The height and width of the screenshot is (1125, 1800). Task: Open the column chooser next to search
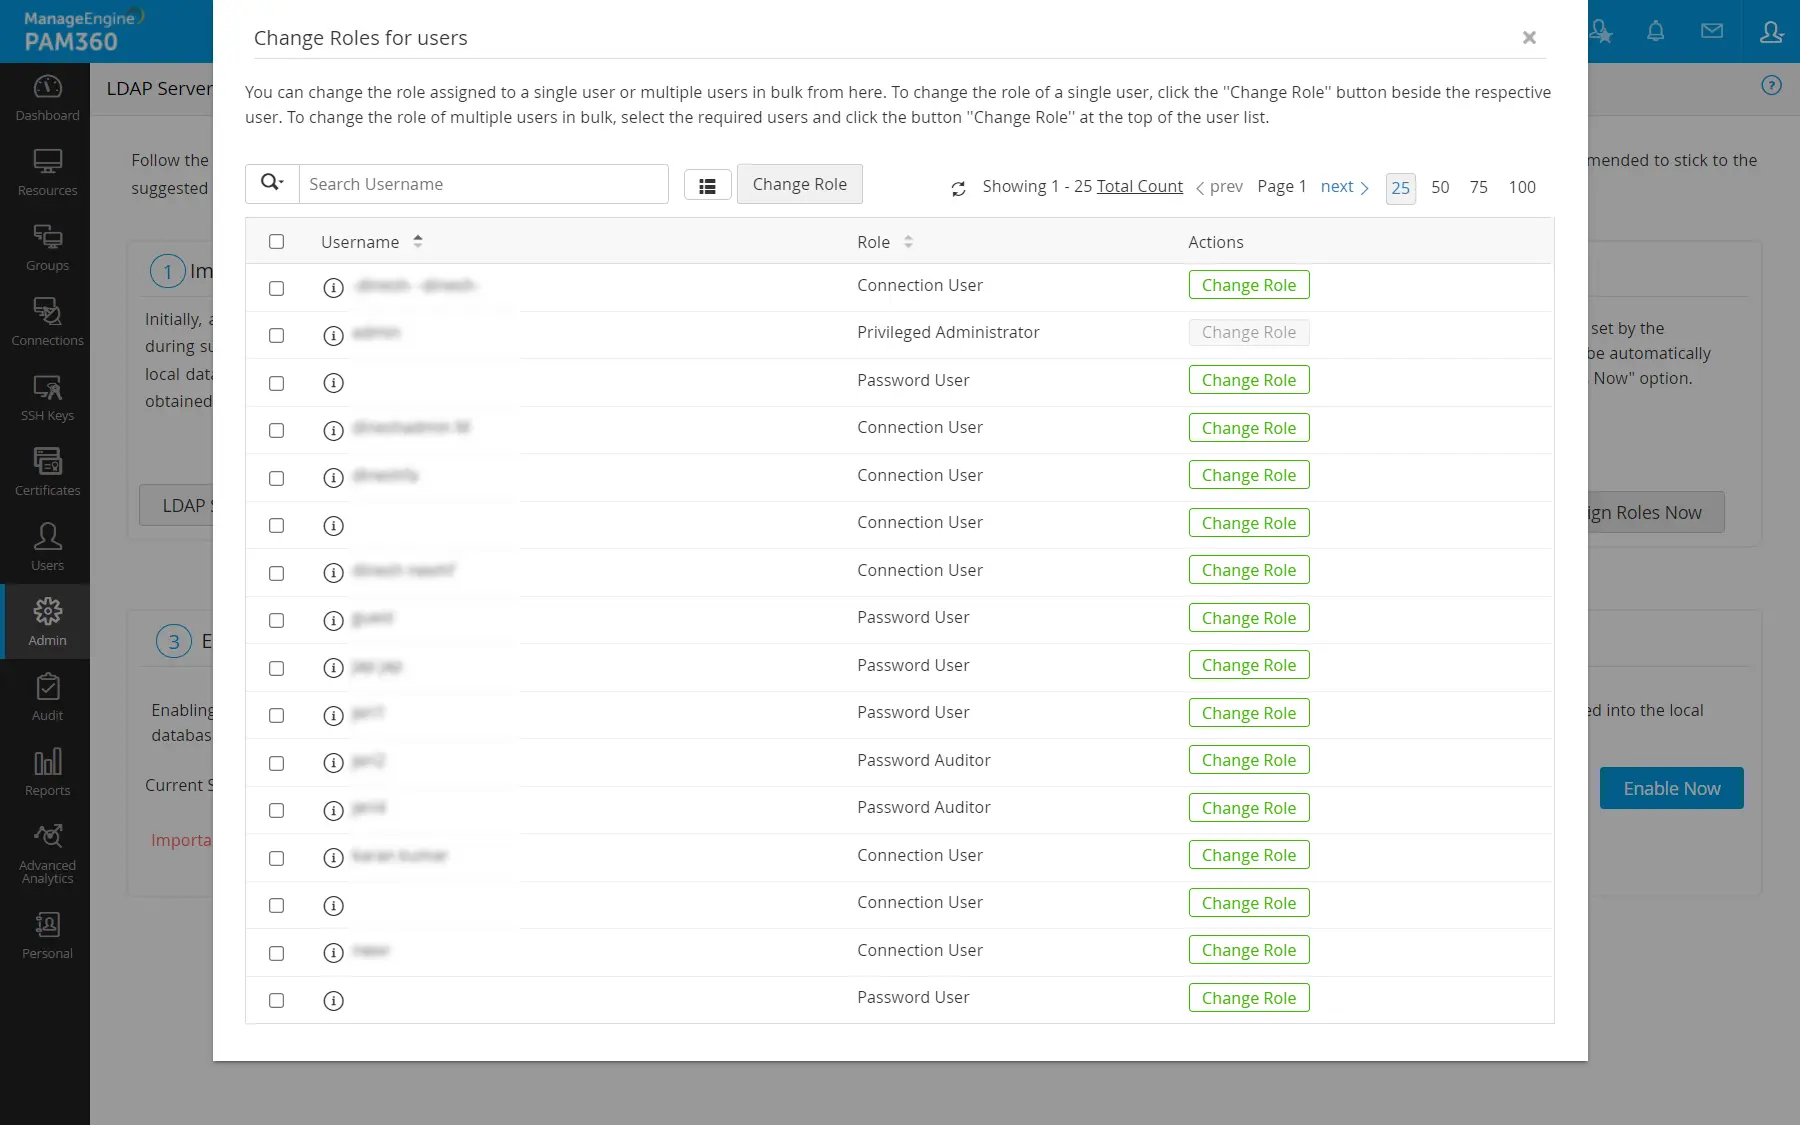coord(707,185)
